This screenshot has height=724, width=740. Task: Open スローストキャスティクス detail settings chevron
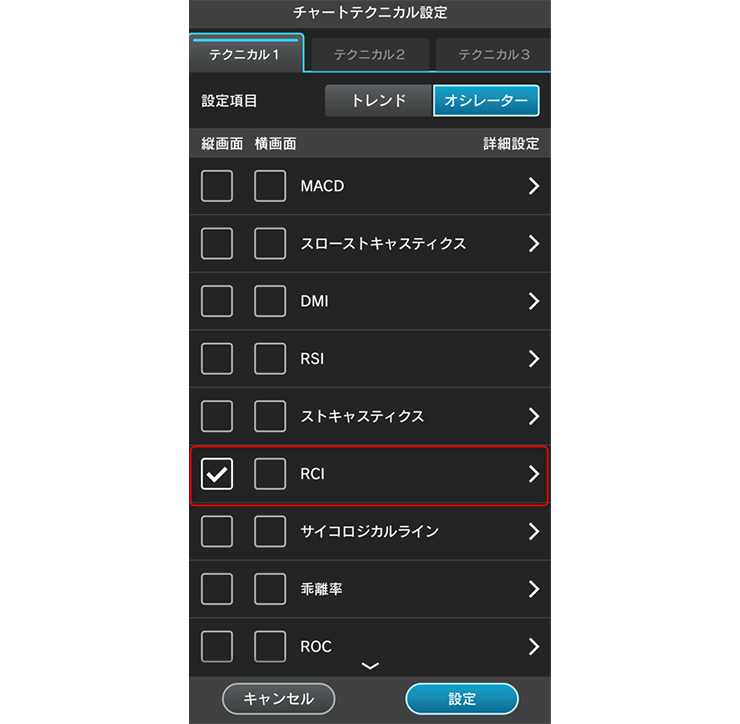(x=534, y=244)
